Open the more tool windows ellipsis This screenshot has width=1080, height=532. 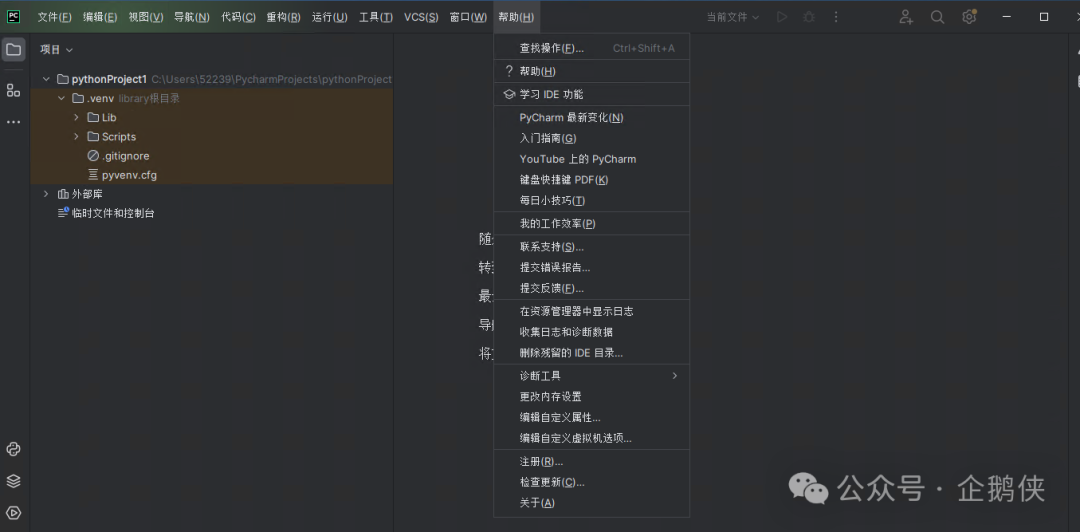pos(14,122)
